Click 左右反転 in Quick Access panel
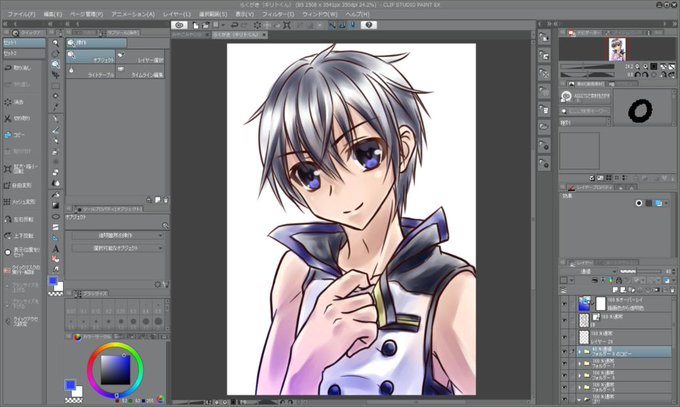This screenshot has width=680, height=407. click(x=18, y=219)
